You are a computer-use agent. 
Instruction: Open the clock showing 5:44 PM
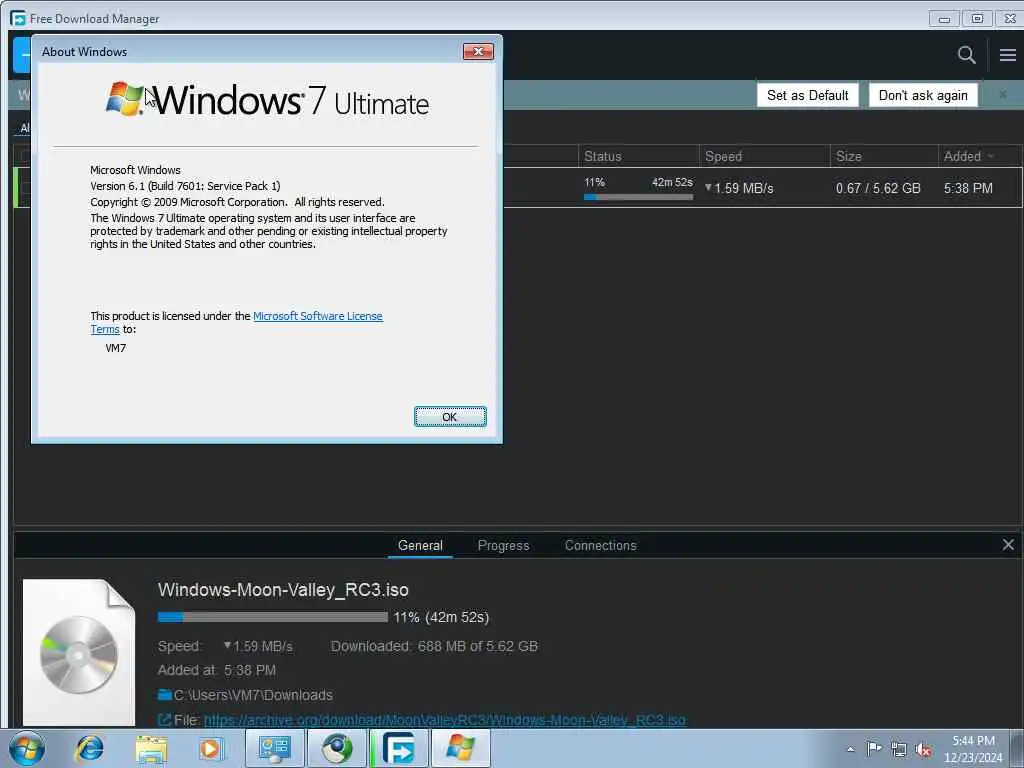coord(973,749)
